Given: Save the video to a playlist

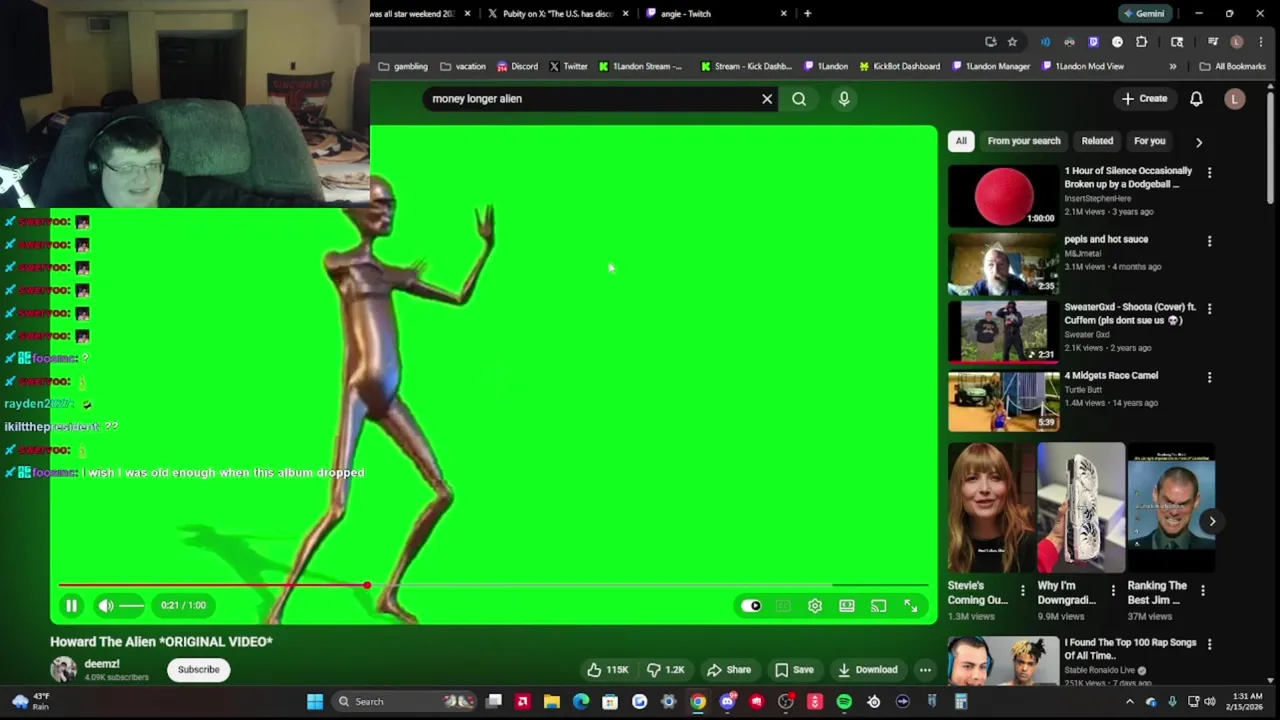Looking at the screenshot, I should (x=794, y=670).
